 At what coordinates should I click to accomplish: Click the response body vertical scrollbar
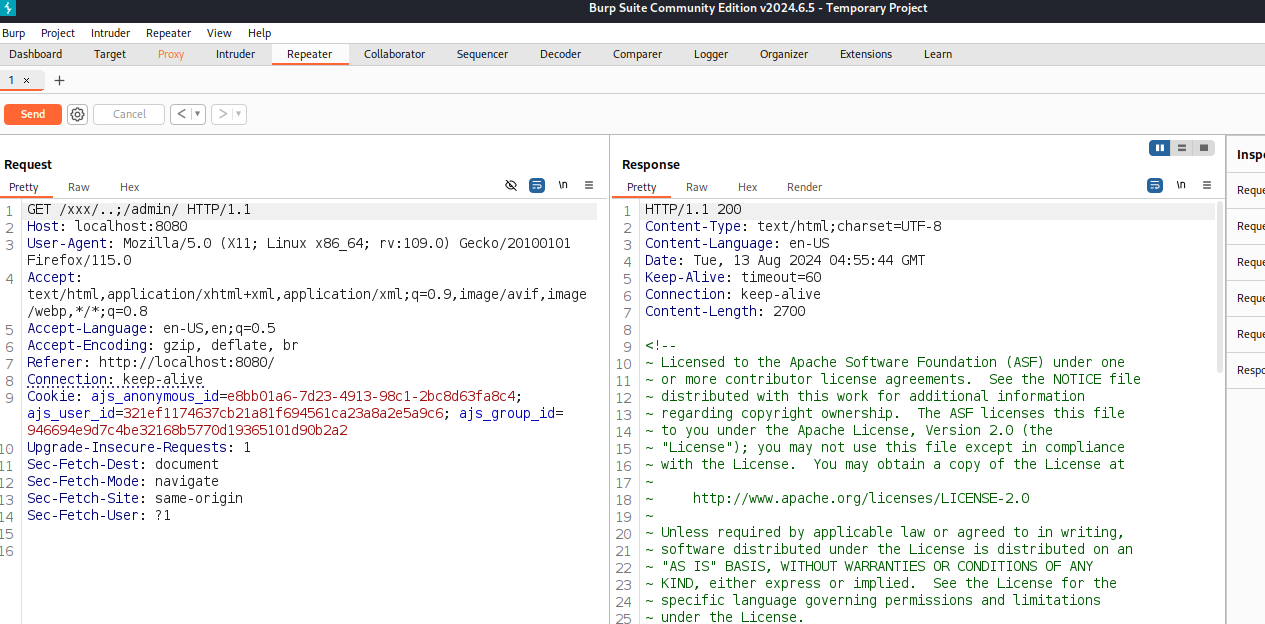point(1220,285)
